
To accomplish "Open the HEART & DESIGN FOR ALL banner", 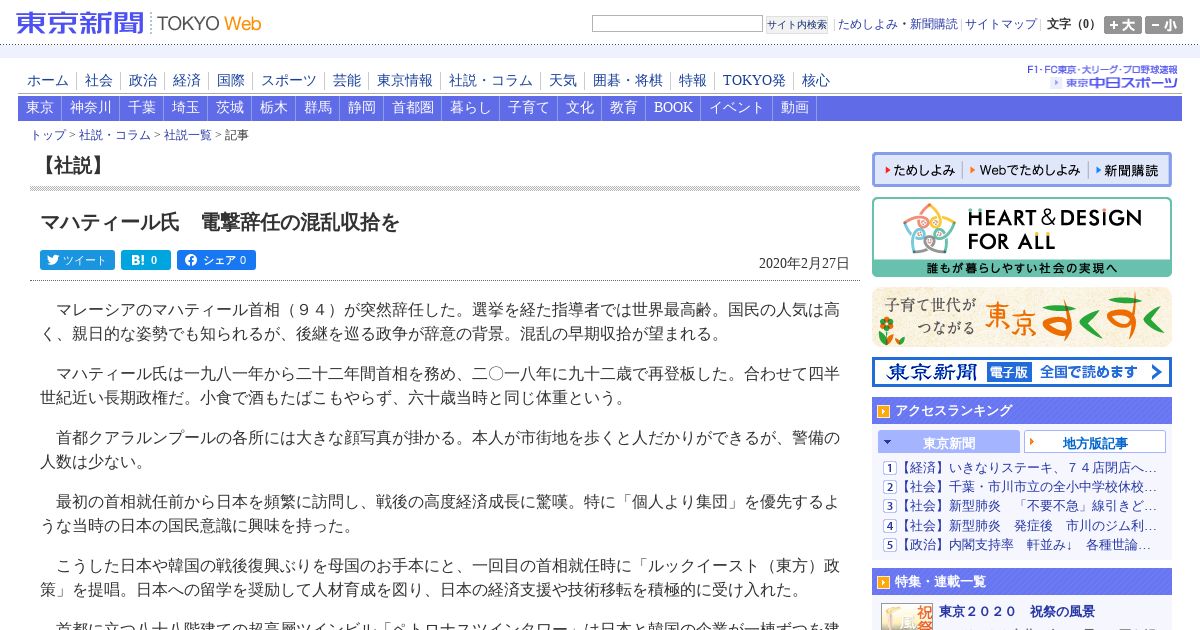I will (x=1022, y=237).
